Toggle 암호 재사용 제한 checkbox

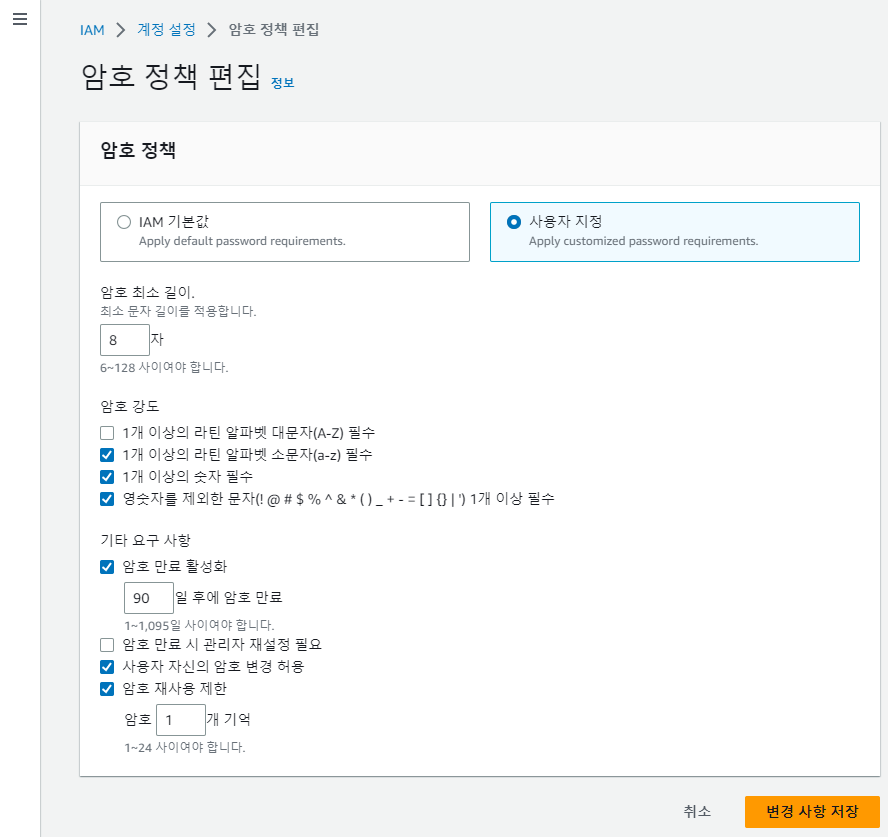click(x=107, y=689)
